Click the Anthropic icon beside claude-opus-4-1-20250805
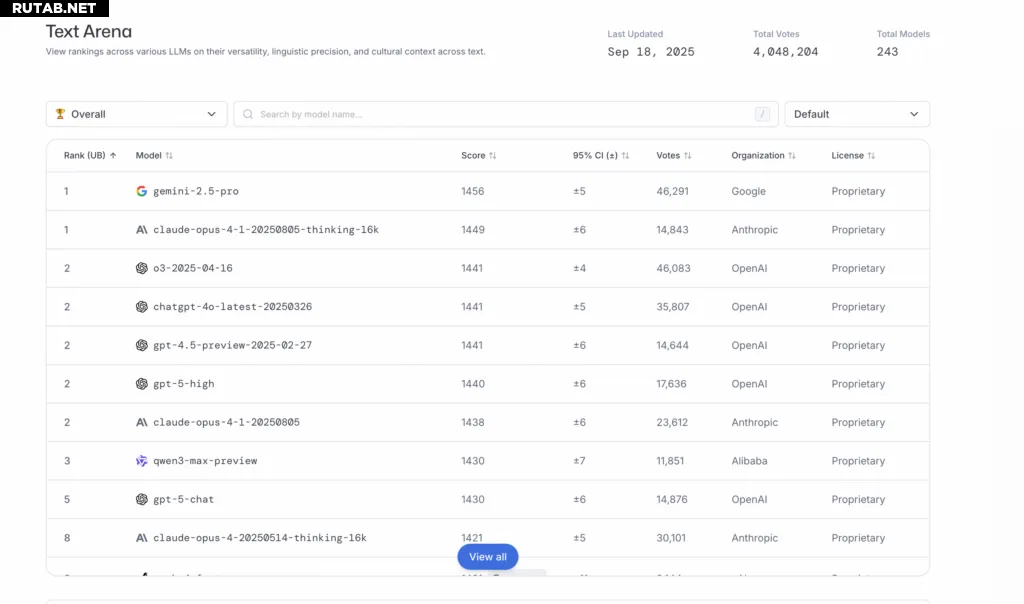Screen dimensions: 1024x604 [x=141, y=422]
